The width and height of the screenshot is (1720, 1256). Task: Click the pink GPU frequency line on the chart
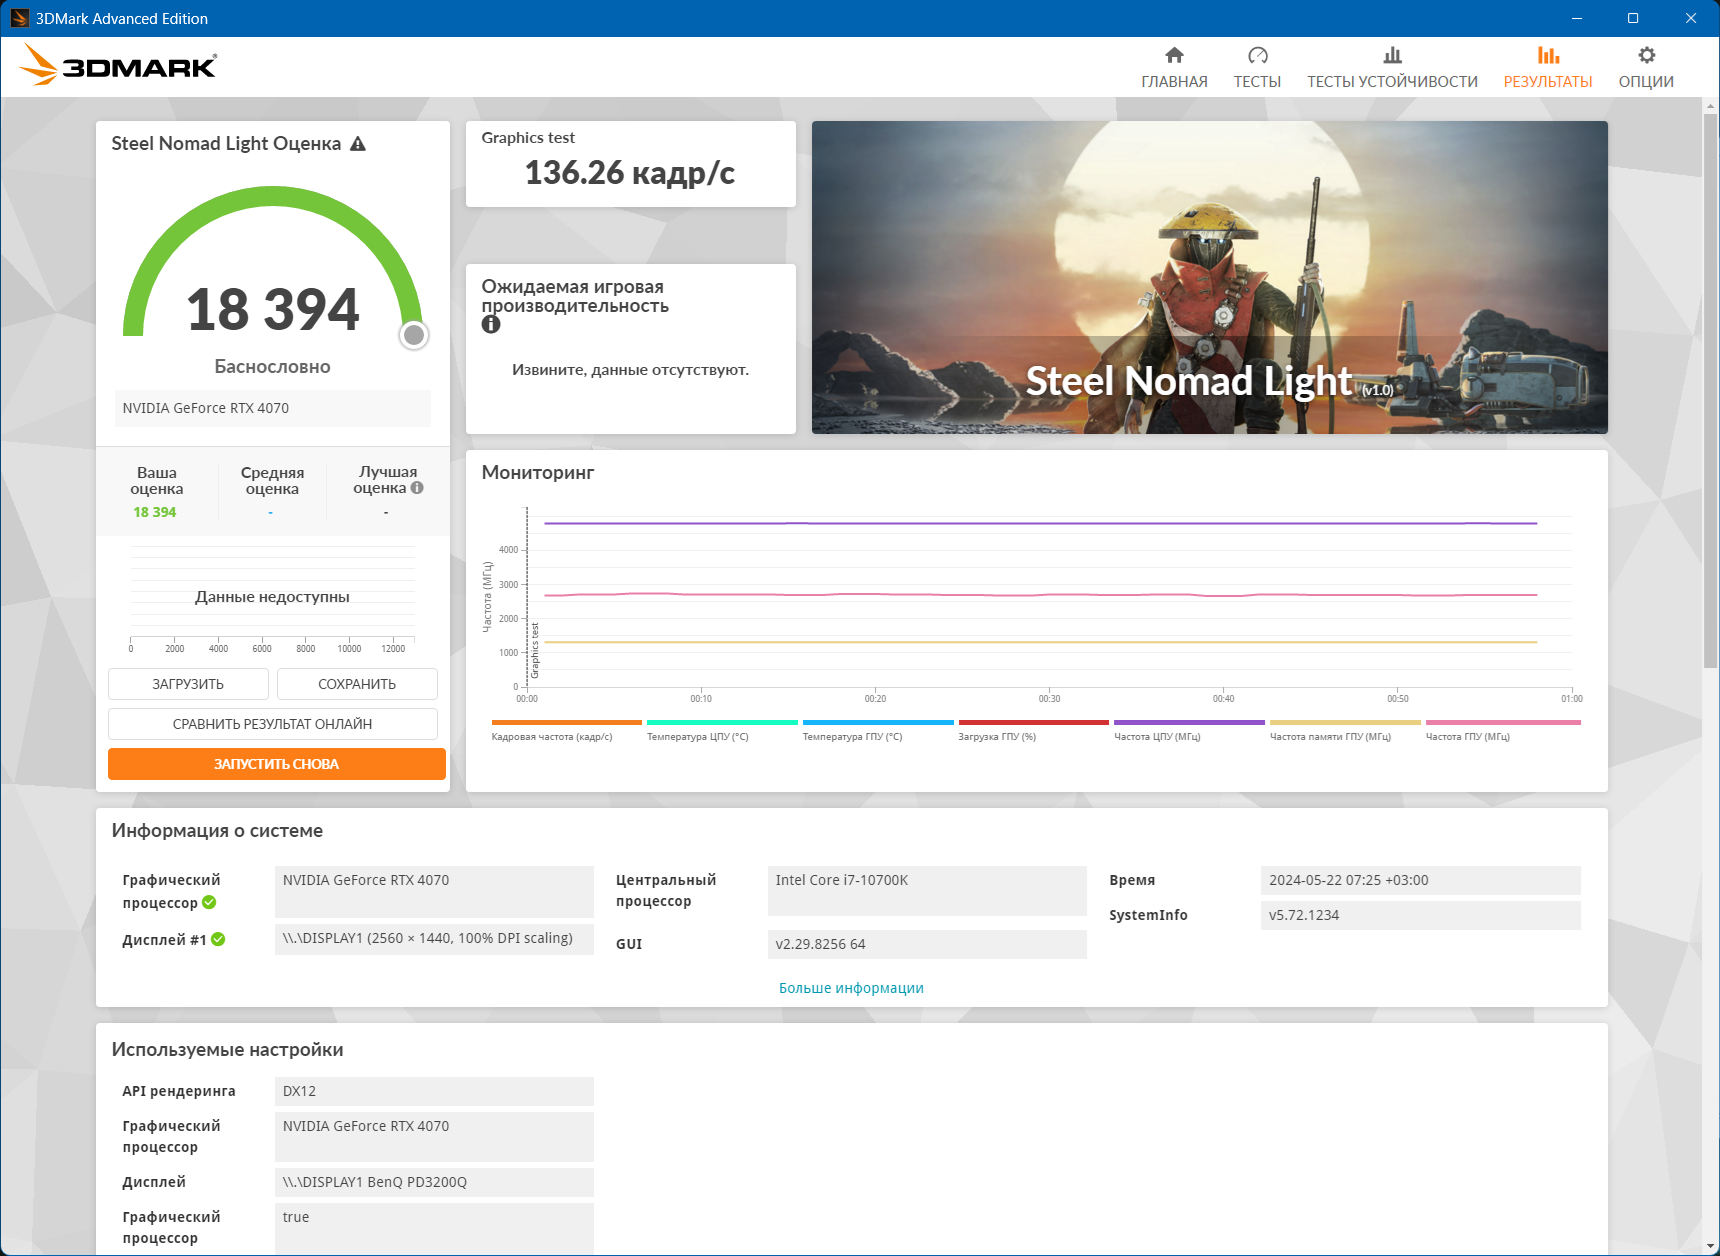click(x=1040, y=595)
